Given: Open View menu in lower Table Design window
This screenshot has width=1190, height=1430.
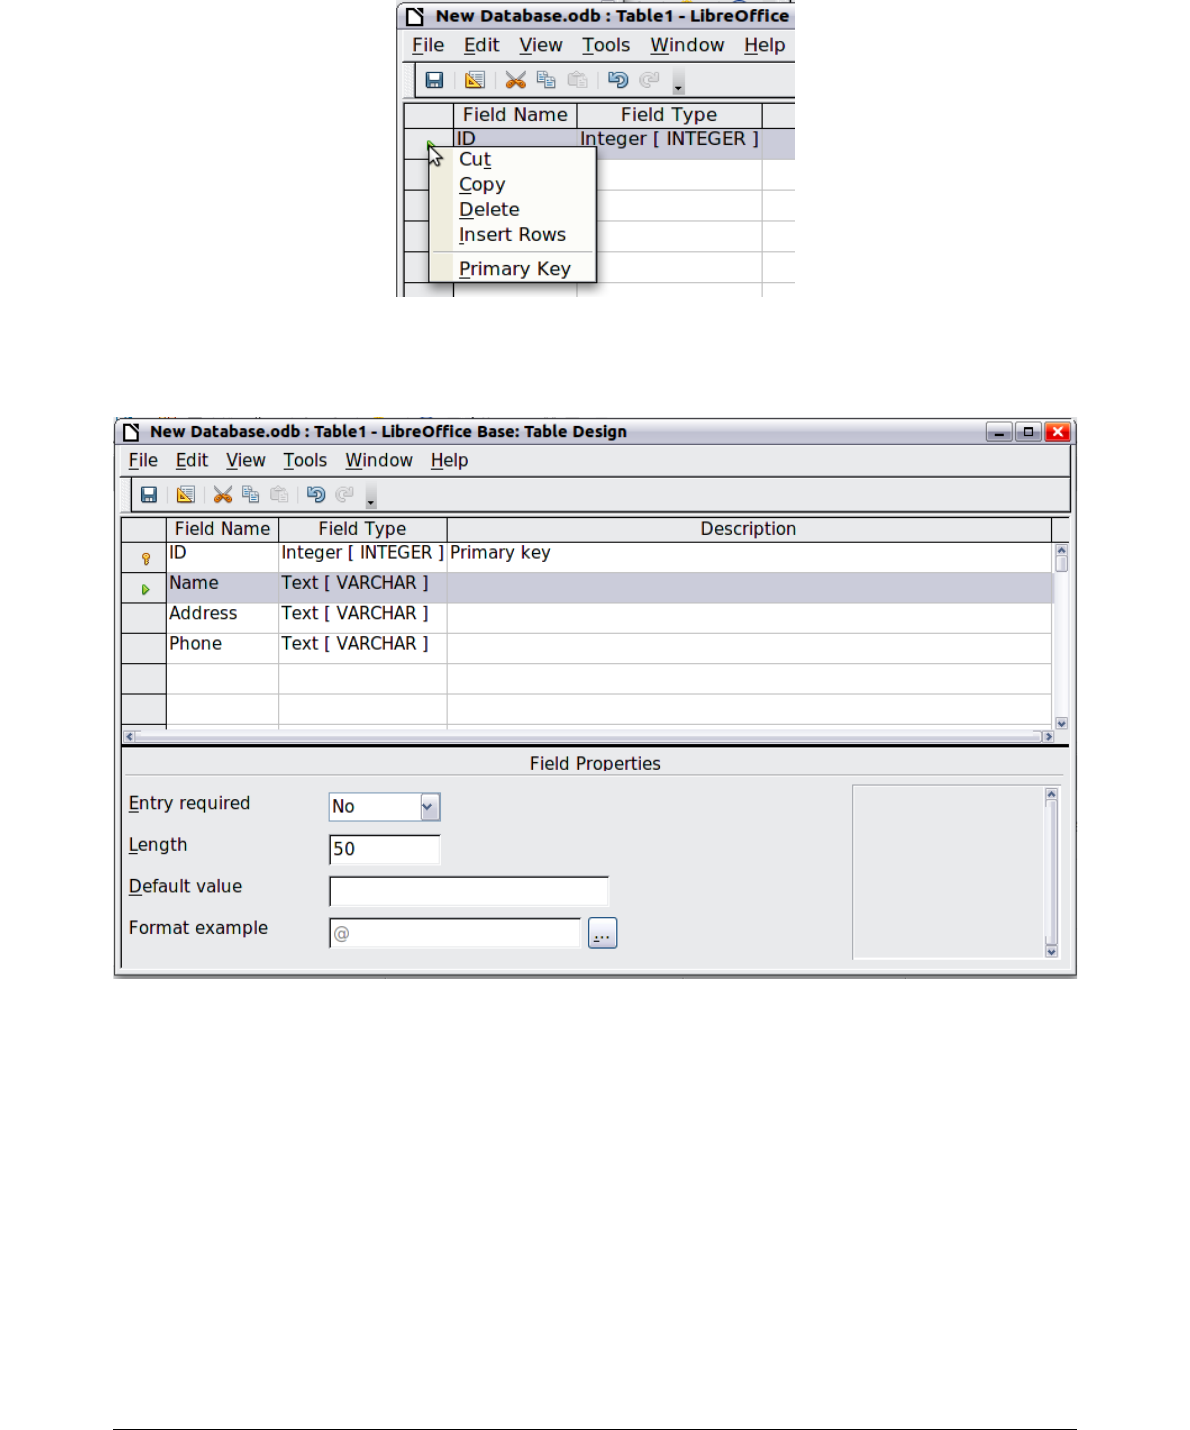Looking at the screenshot, I should coord(246,460).
